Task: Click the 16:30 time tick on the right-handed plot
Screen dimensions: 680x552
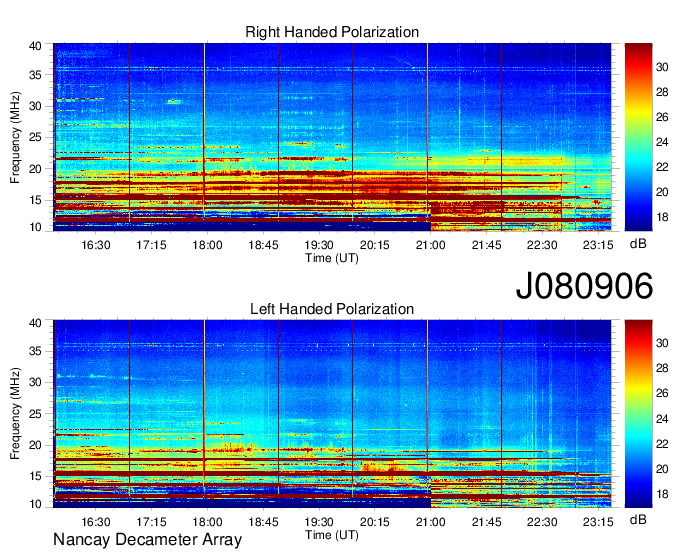Action: click(96, 245)
